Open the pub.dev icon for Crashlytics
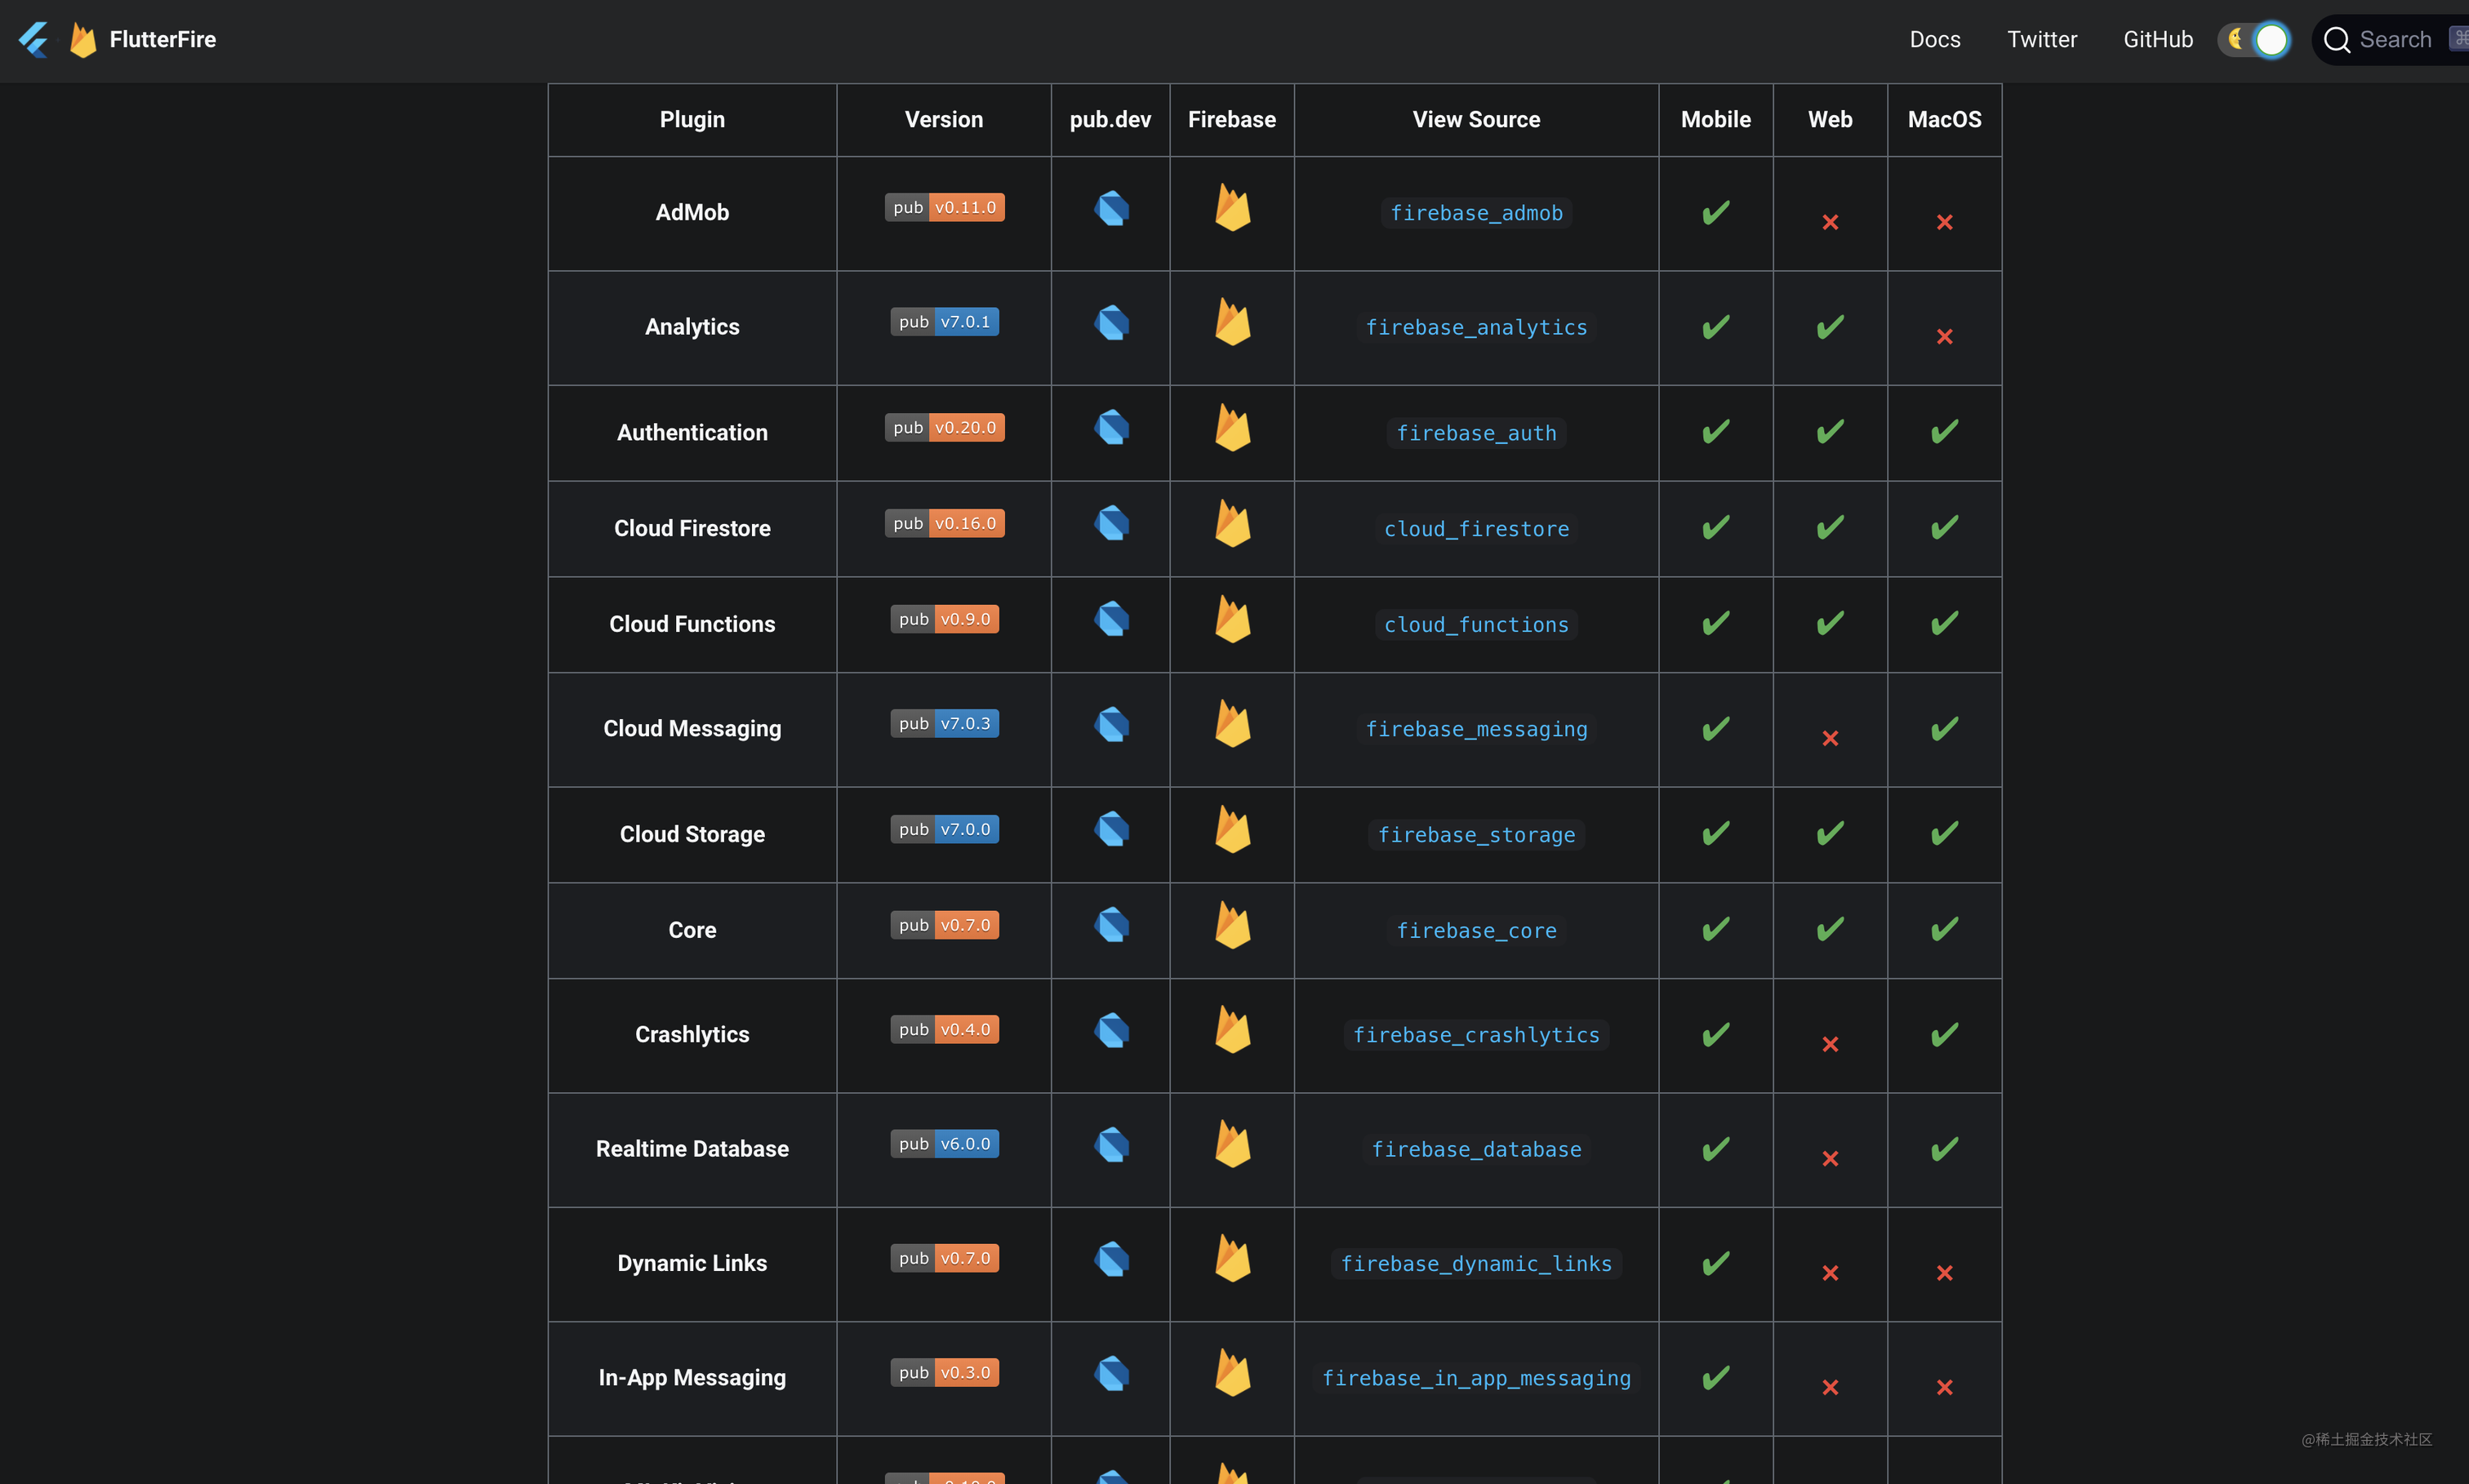2469x1484 pixels. [1111, 1030]
